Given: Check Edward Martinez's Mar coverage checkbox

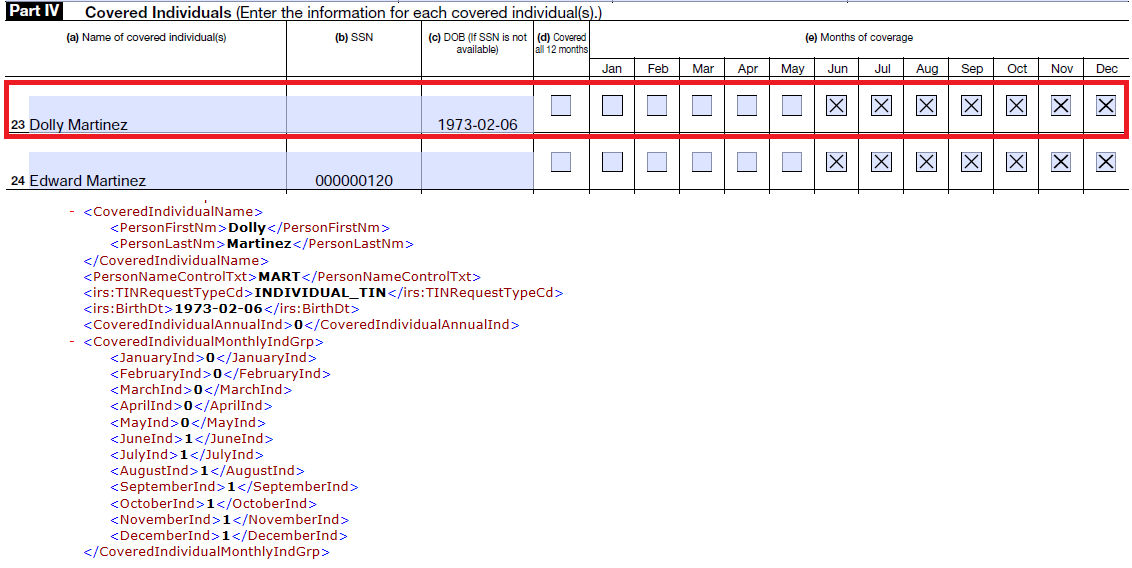Looking at the screenshot, I should [x=702, y=161].
